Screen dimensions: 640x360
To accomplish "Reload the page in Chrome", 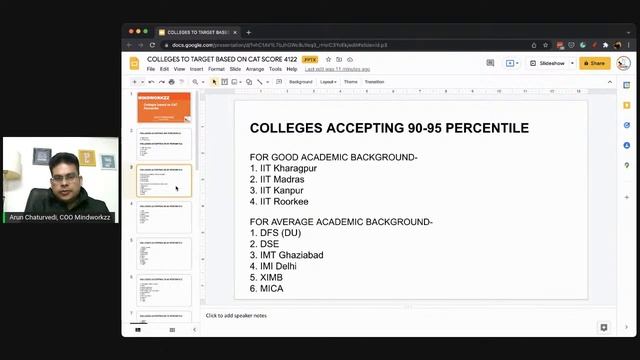I will [152, 45].
